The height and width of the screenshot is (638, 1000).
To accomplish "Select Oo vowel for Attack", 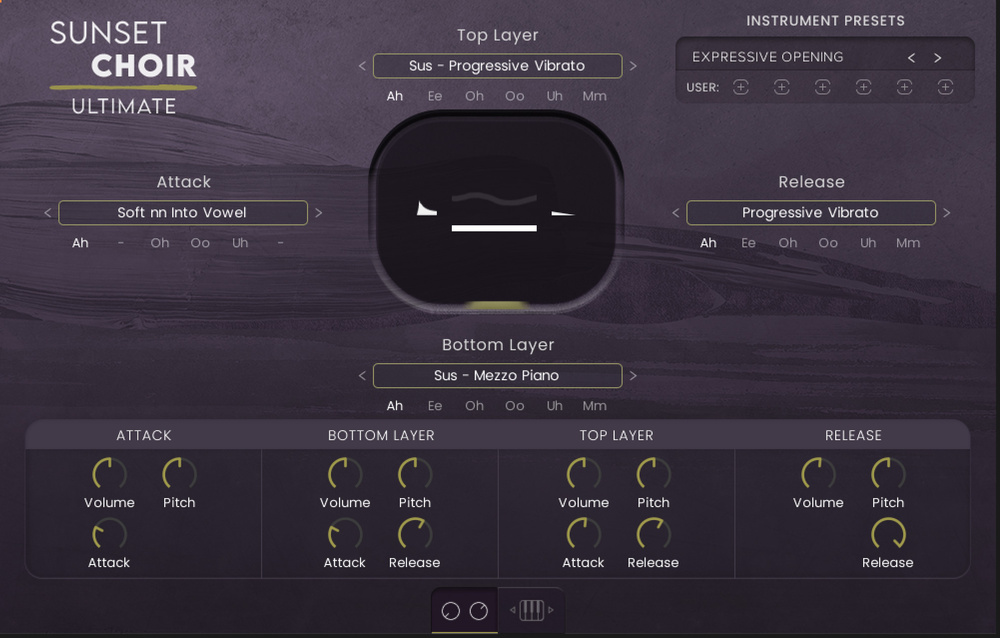I will (x=200, y=243).
